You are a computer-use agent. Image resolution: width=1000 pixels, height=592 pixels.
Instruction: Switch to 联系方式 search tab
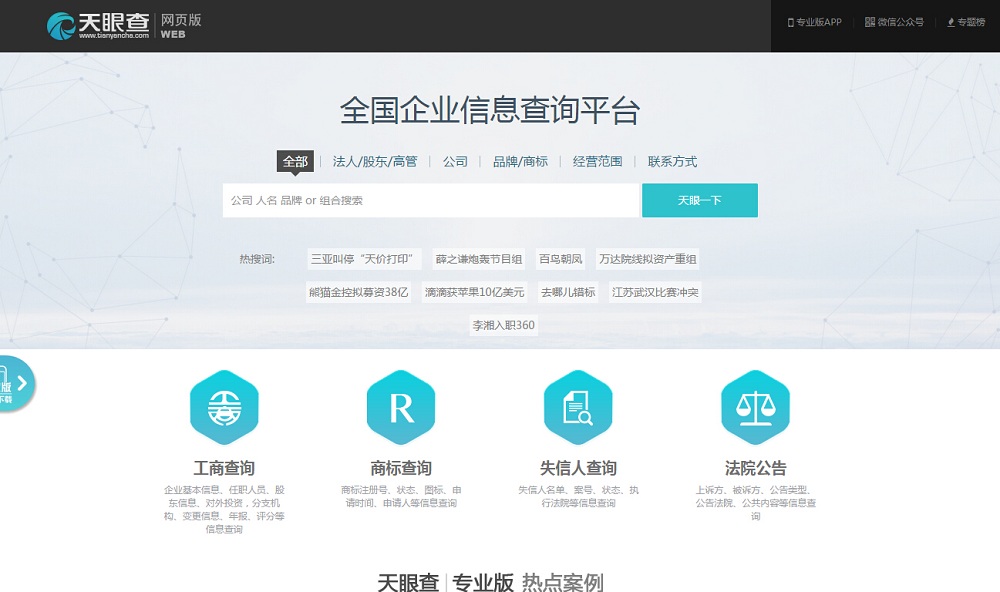point(672,161)
